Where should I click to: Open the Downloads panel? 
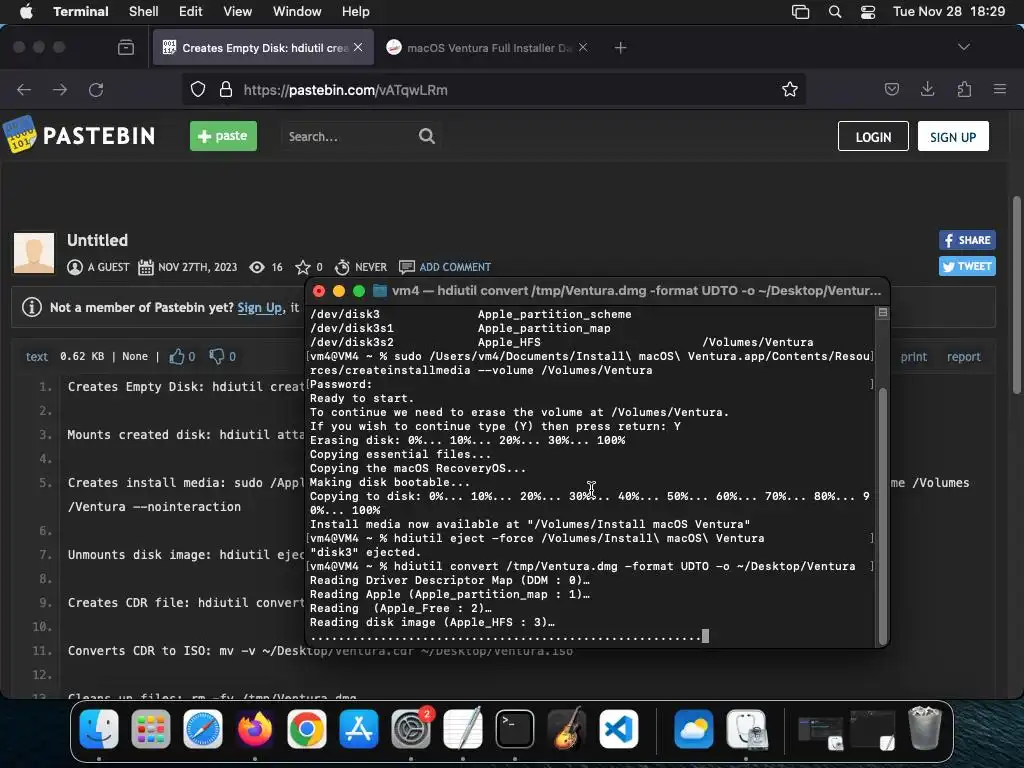(927, 89)
